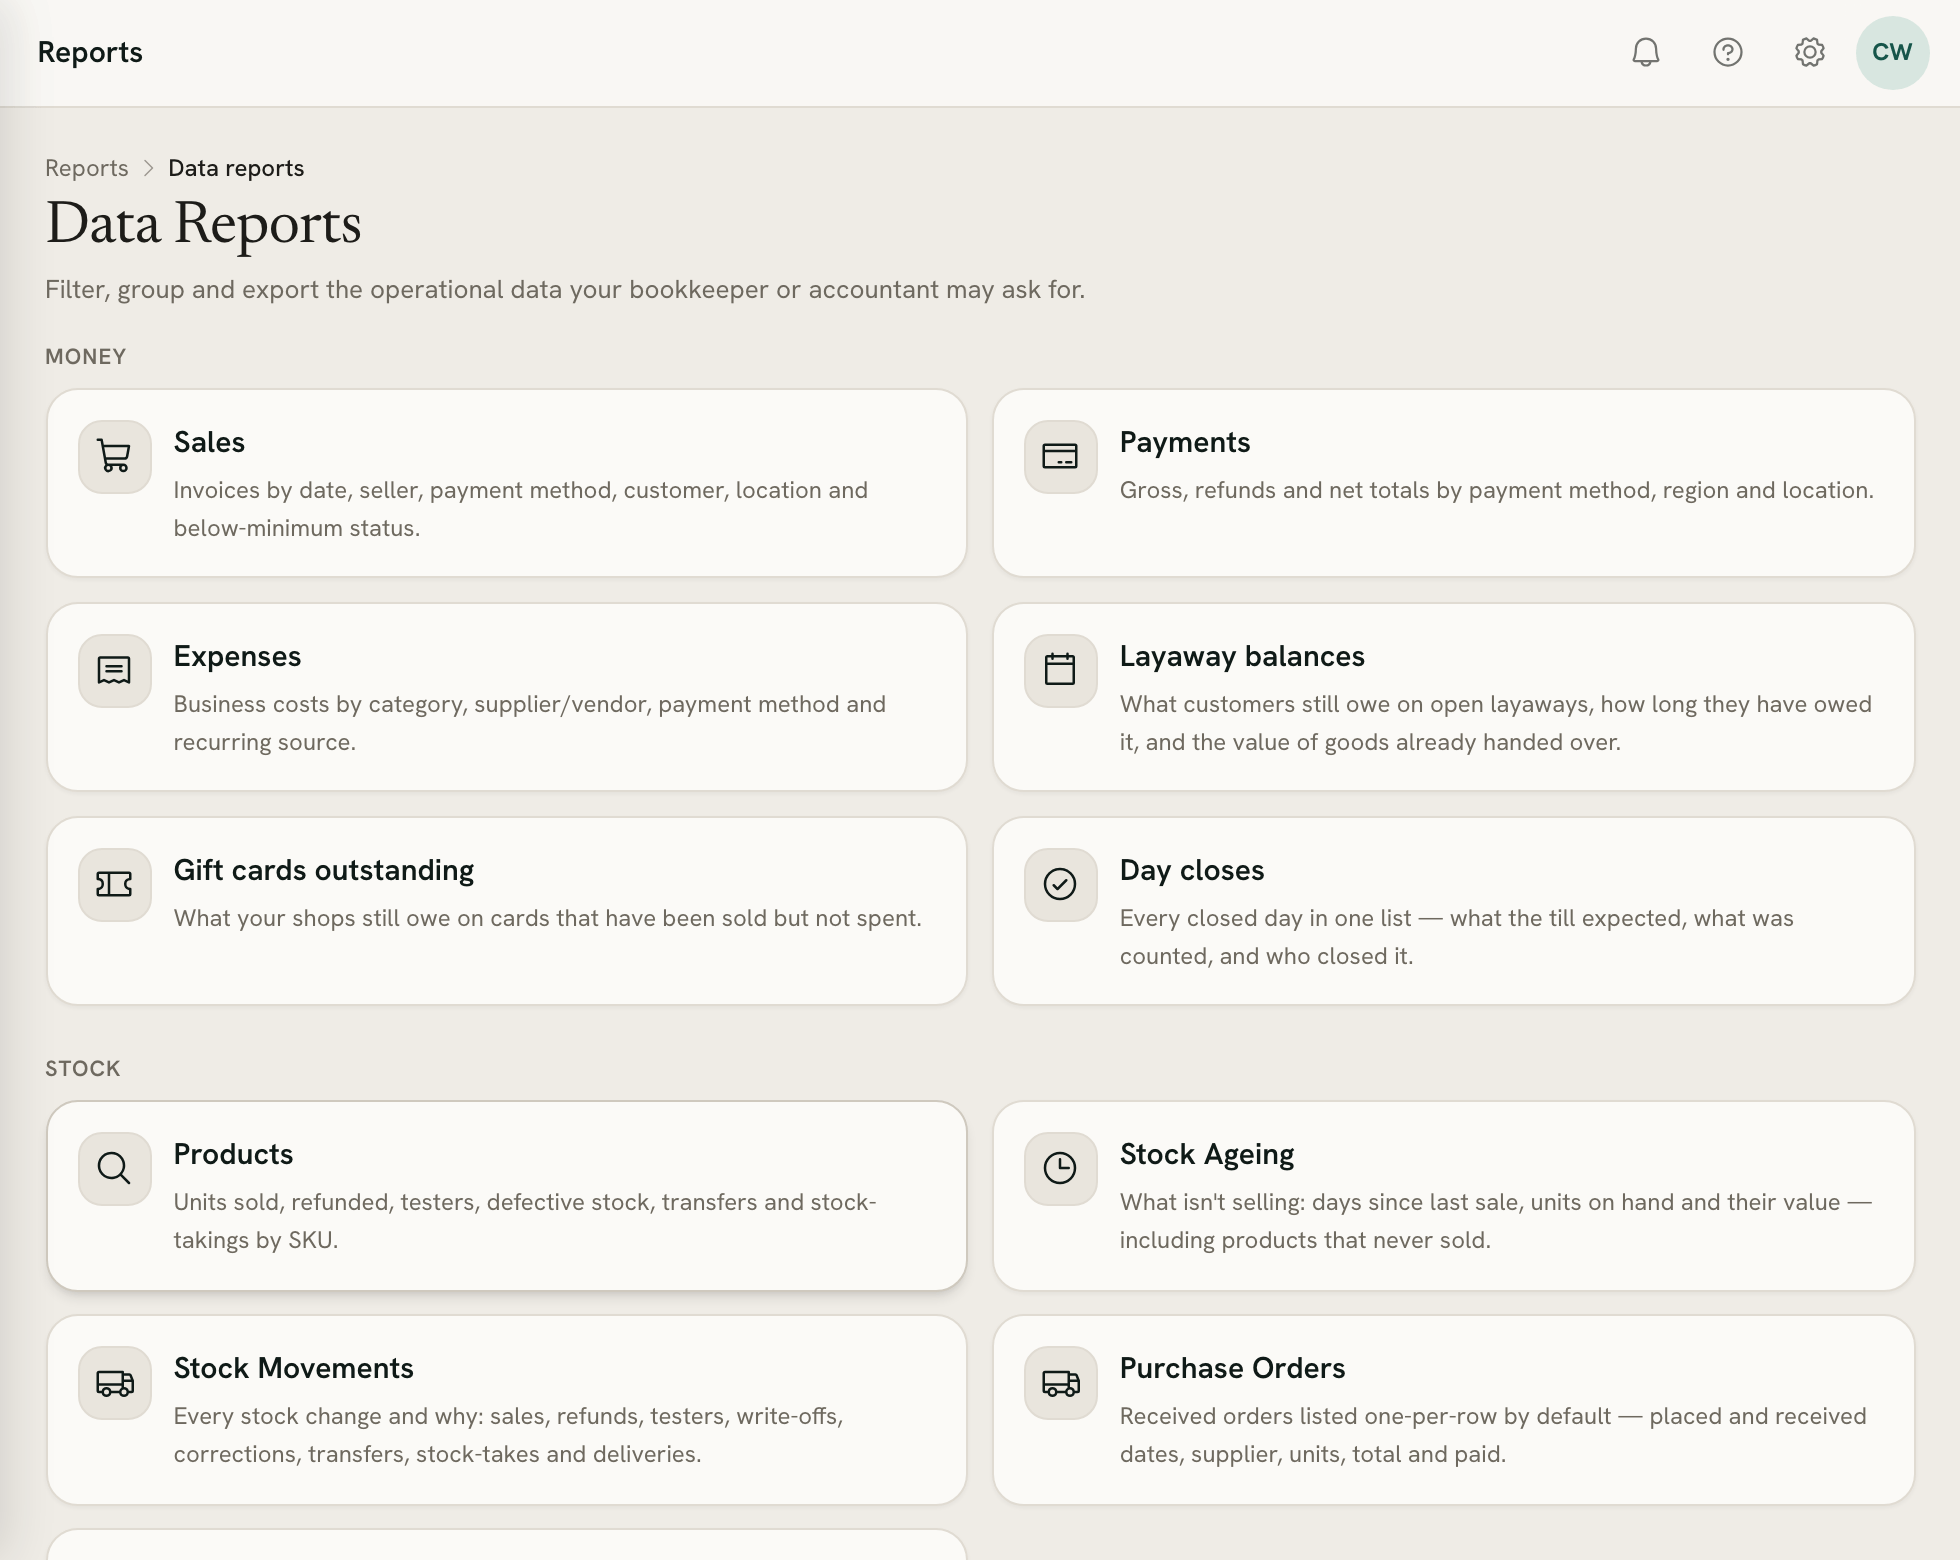This screenshot has height=1560, width=1960.
Task: Click the Sales shopping cart icon
Action: (115, 457)
